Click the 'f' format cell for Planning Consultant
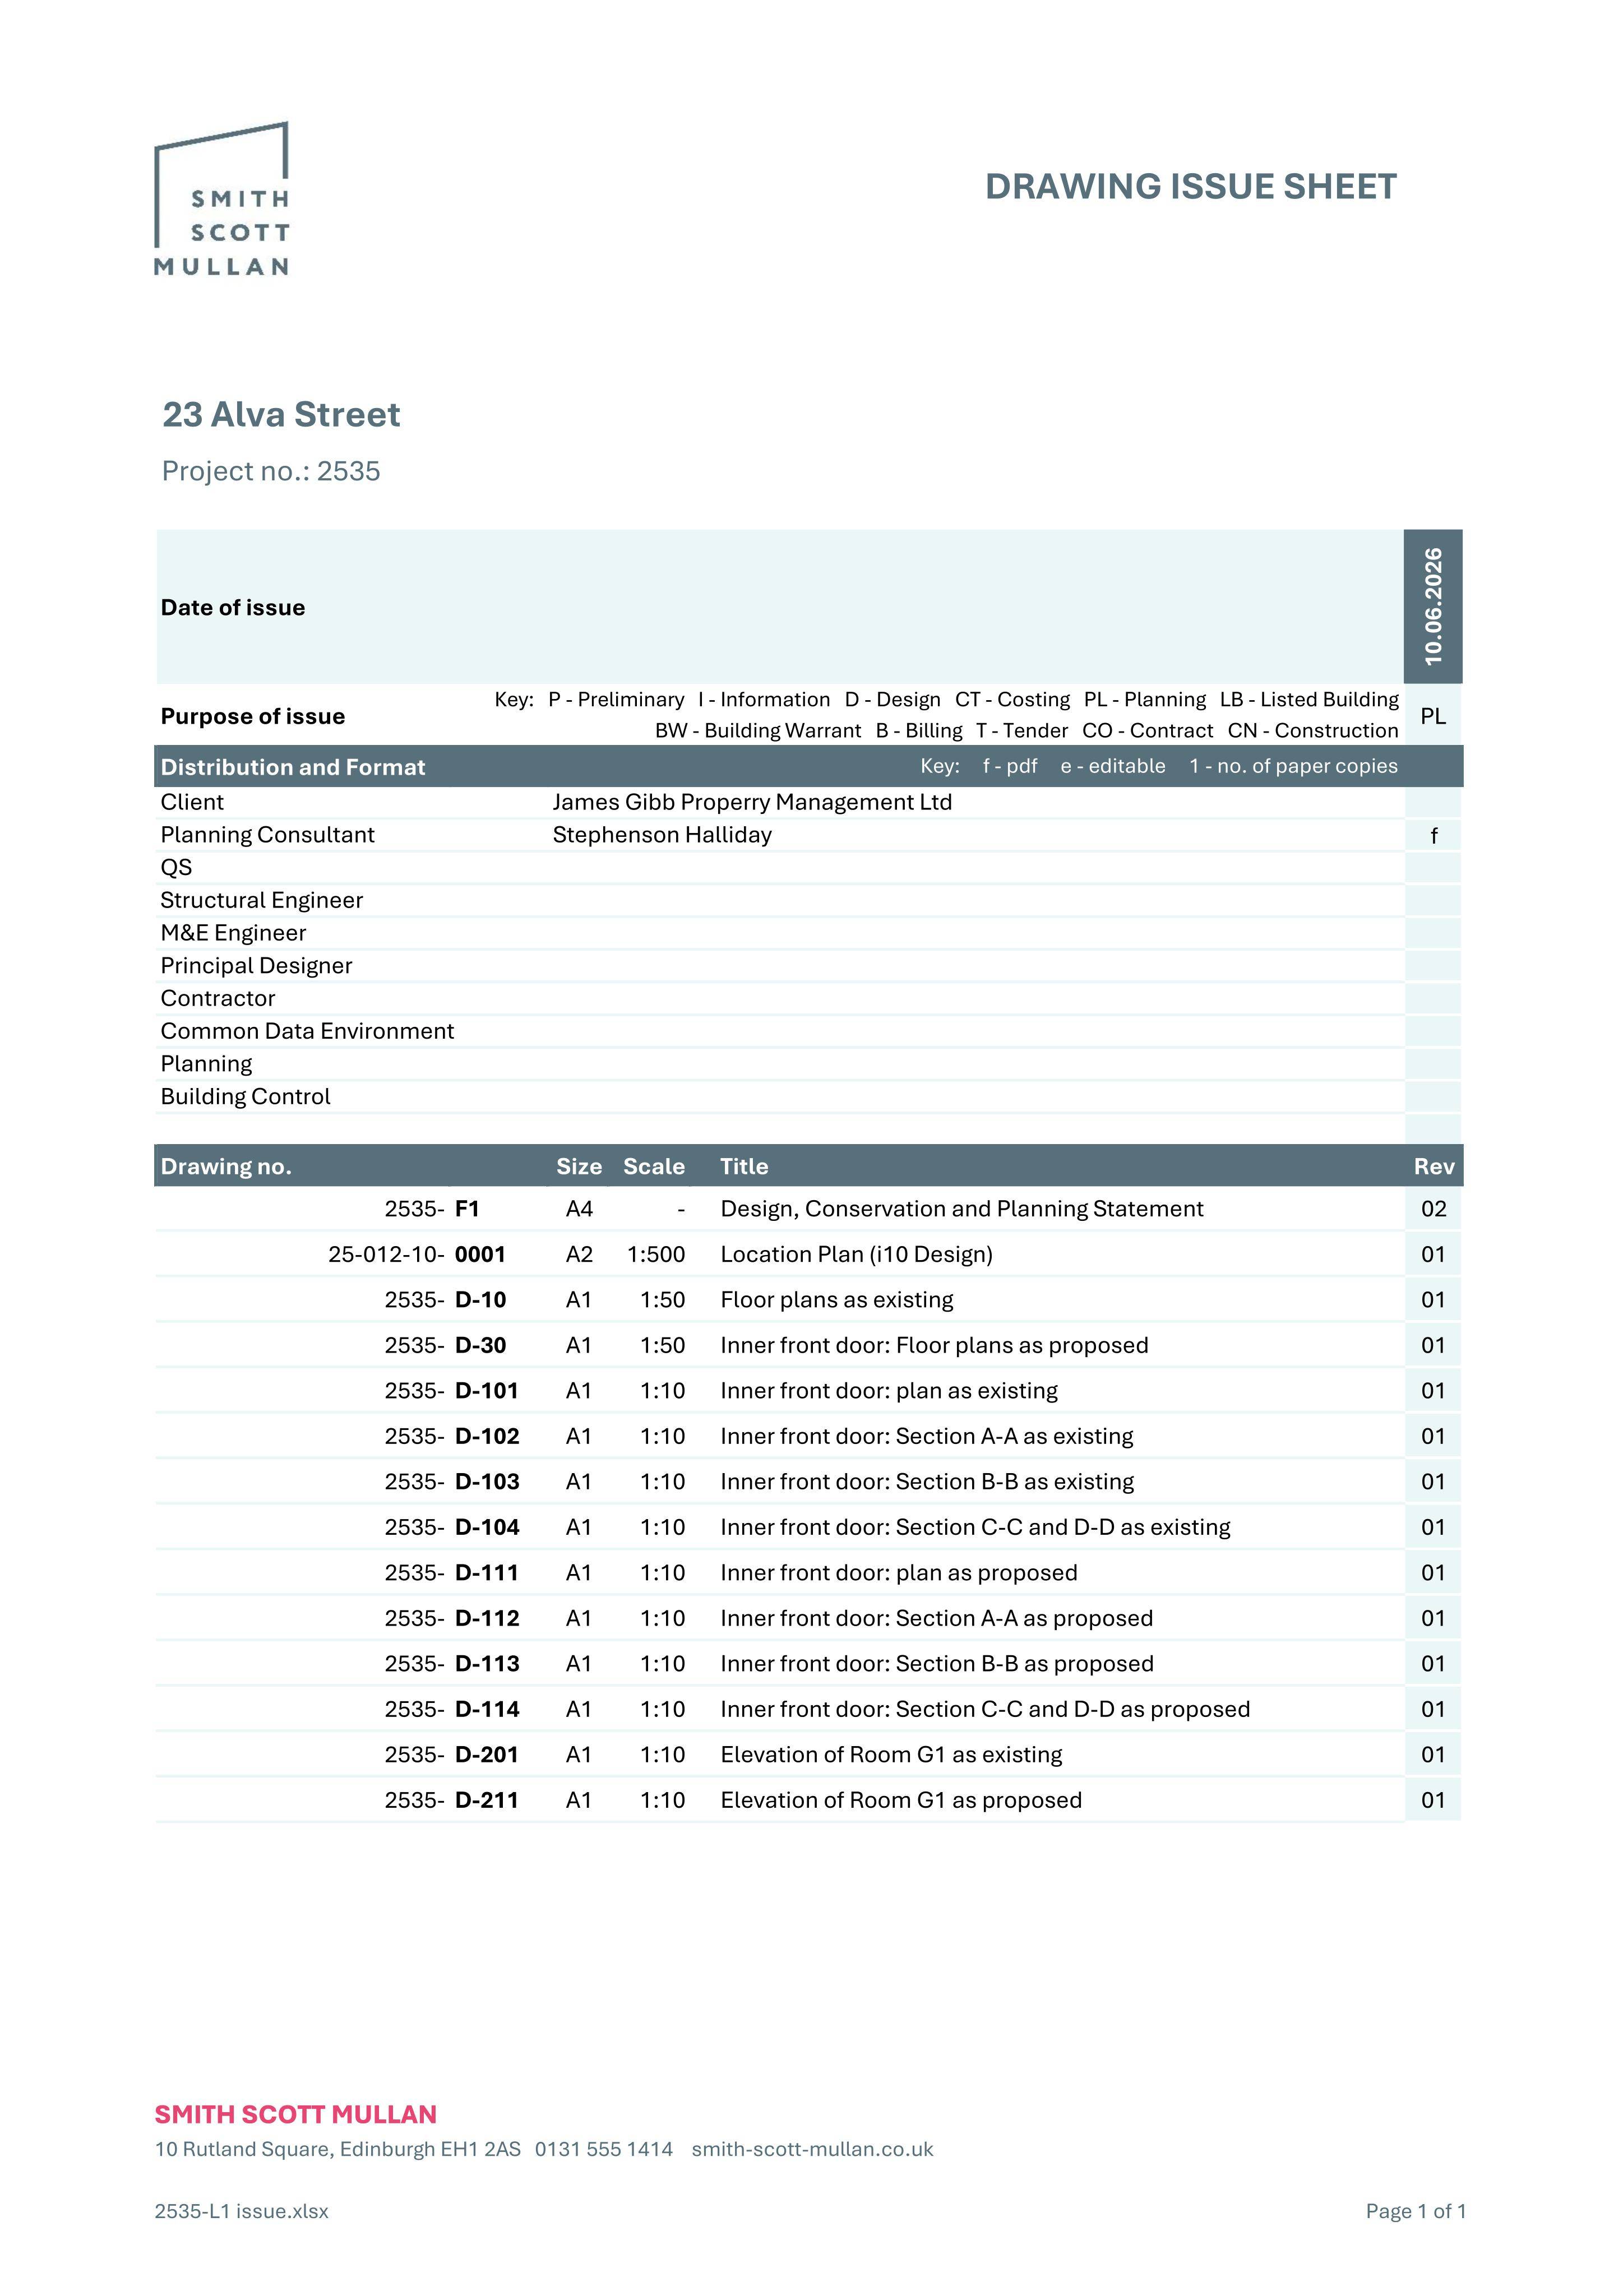Image resolution: width=1623 pixels, height=2296 pixels. pos(1433,835)
